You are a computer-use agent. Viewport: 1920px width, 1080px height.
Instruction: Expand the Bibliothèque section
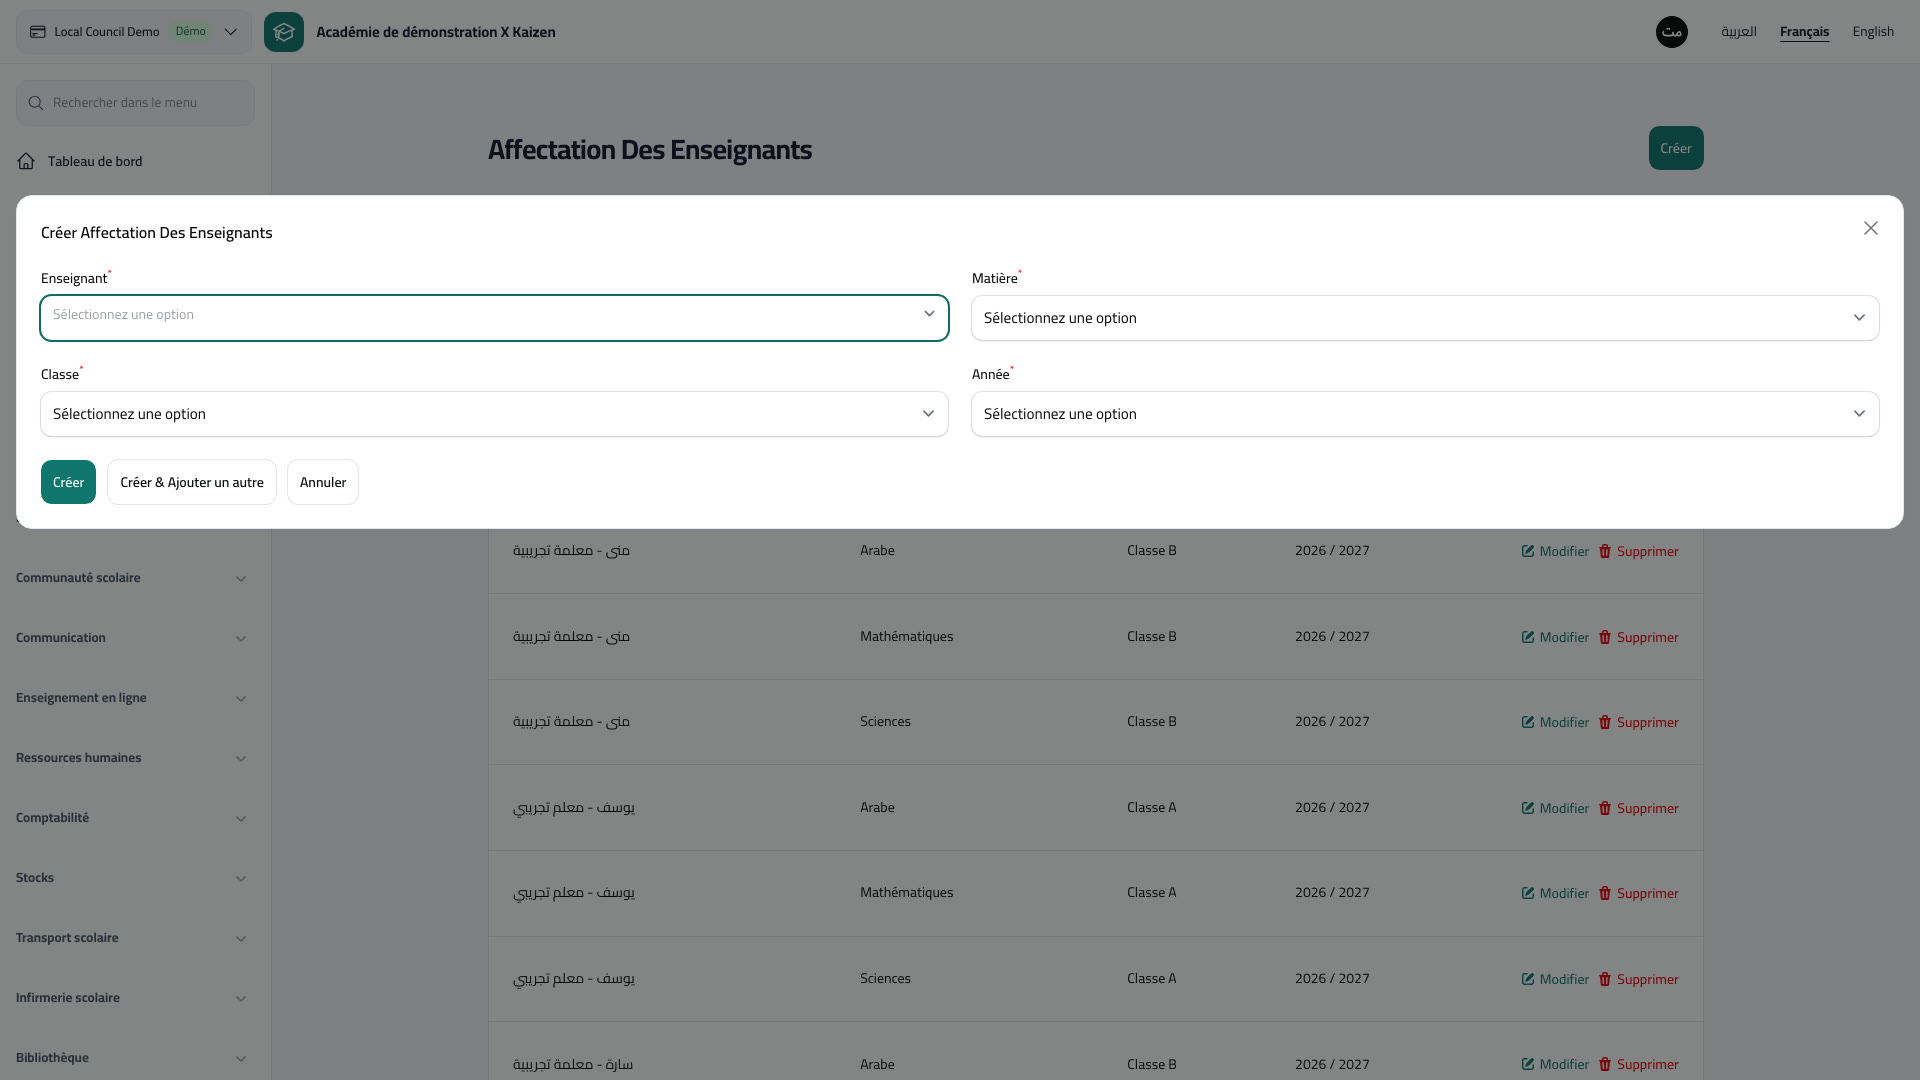click(131, 1058)
